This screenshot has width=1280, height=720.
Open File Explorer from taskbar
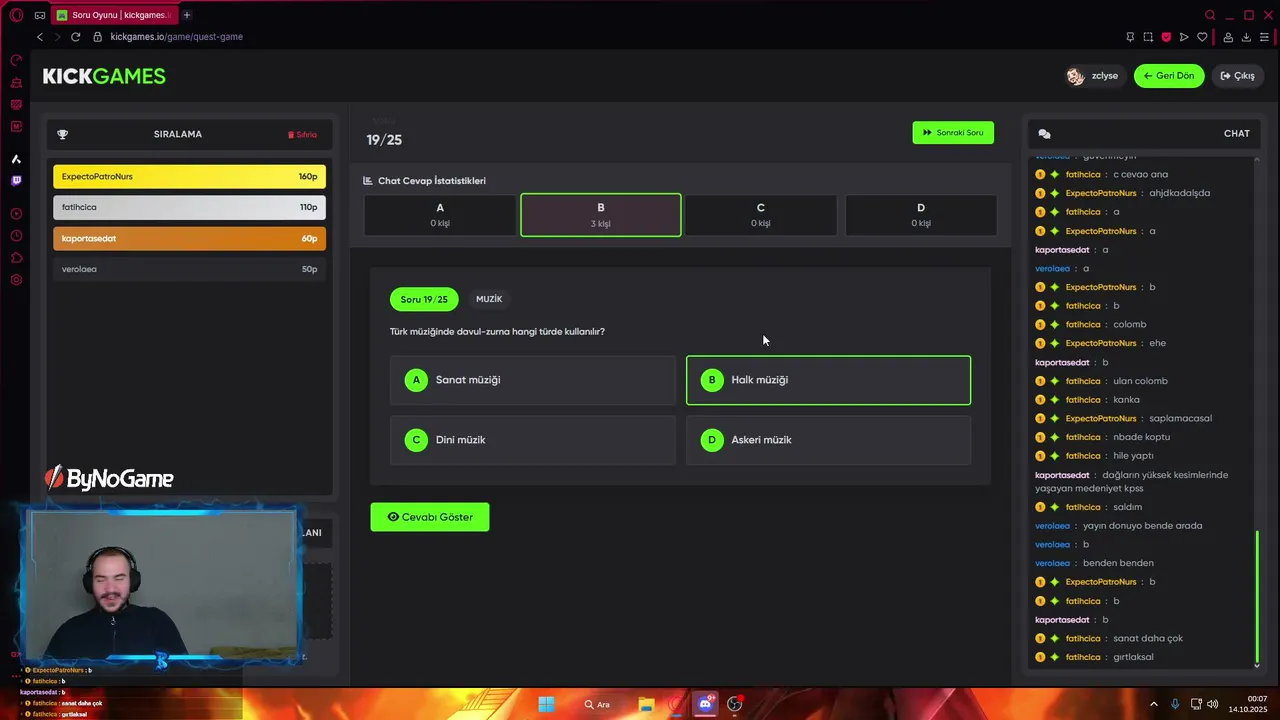[x=646, y=704]
